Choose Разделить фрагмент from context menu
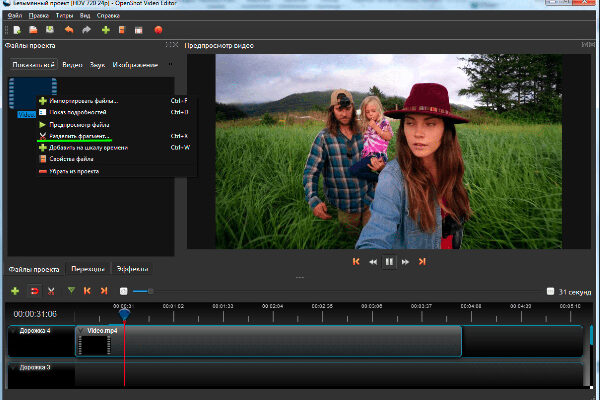 (76, 136)
